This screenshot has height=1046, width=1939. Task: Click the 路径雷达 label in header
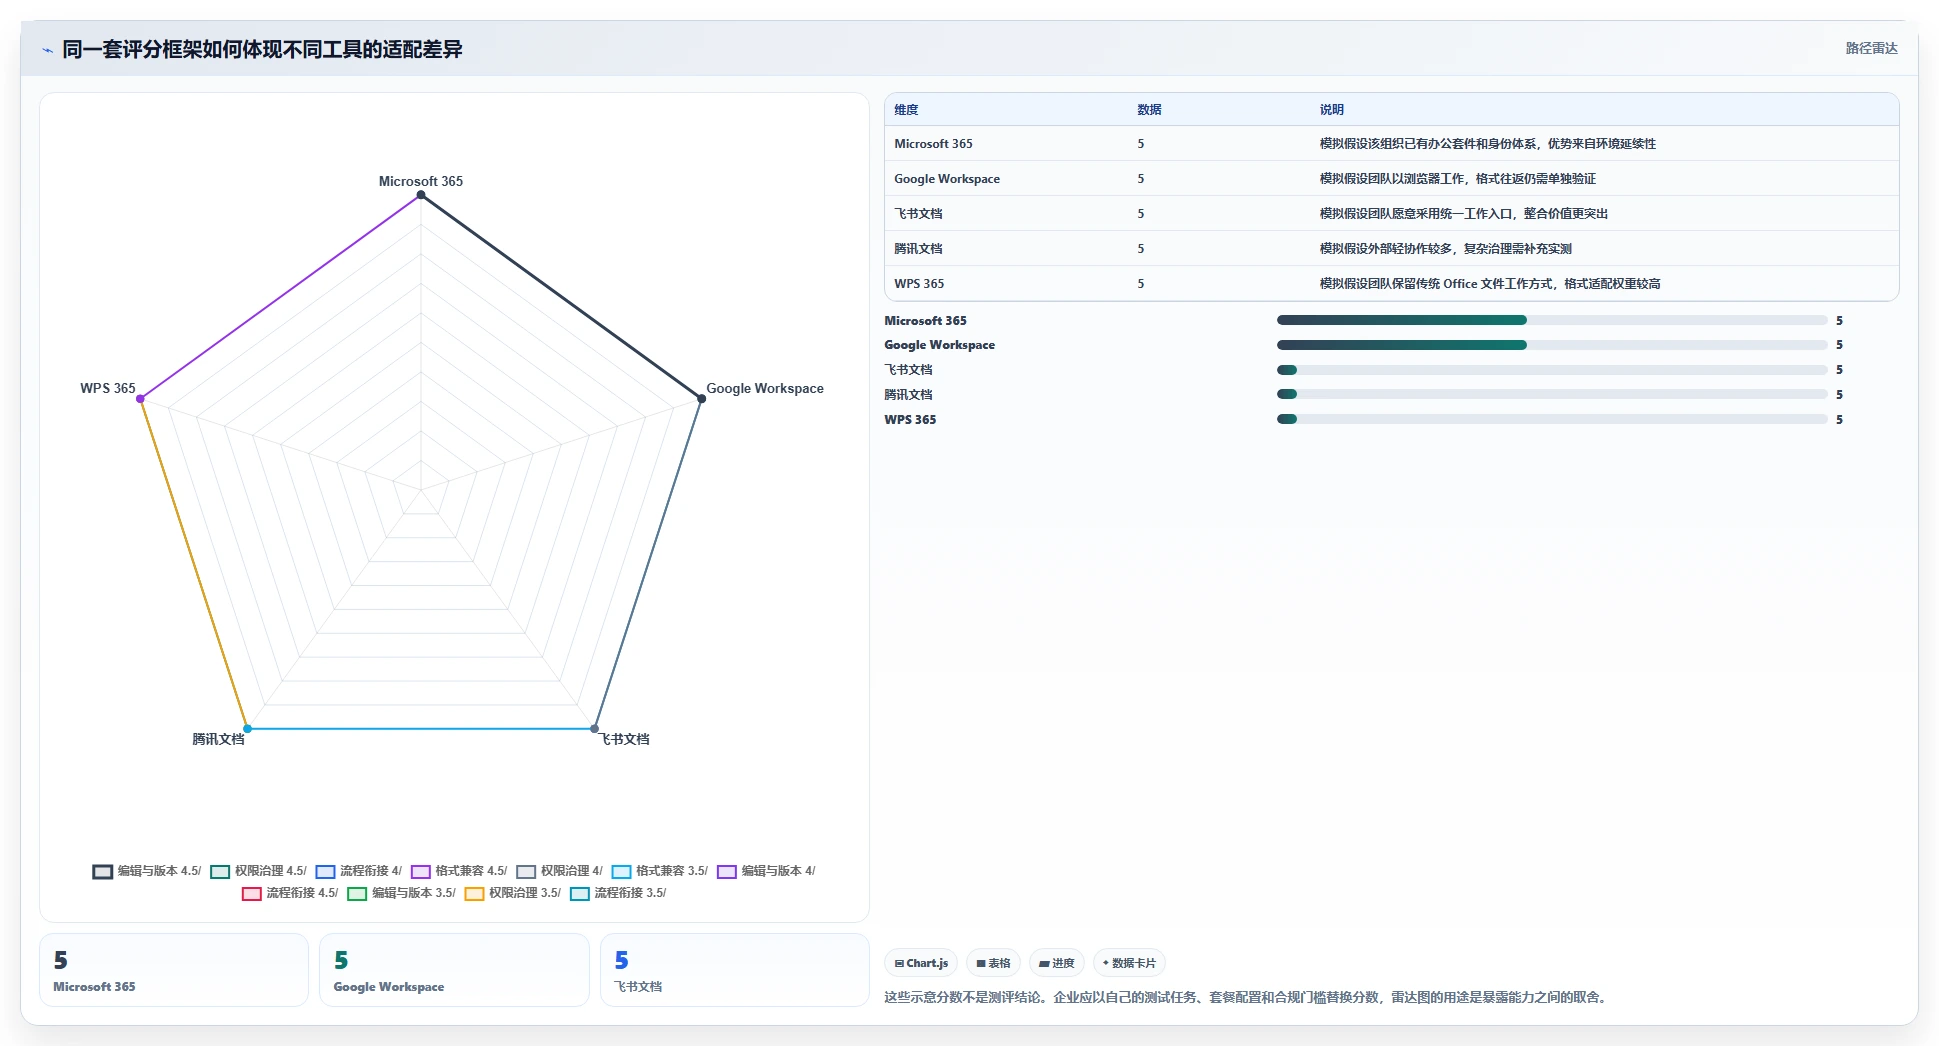(1871, 48)
